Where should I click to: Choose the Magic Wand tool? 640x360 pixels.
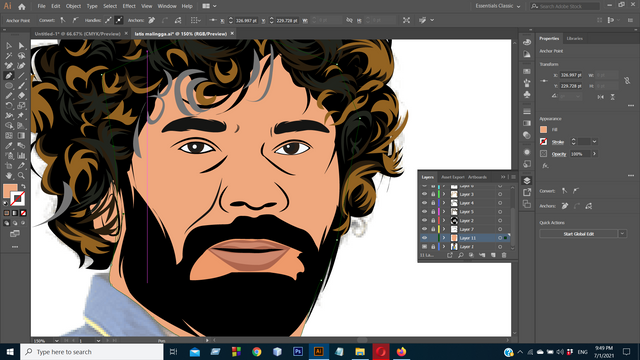(x=9, y=56)
